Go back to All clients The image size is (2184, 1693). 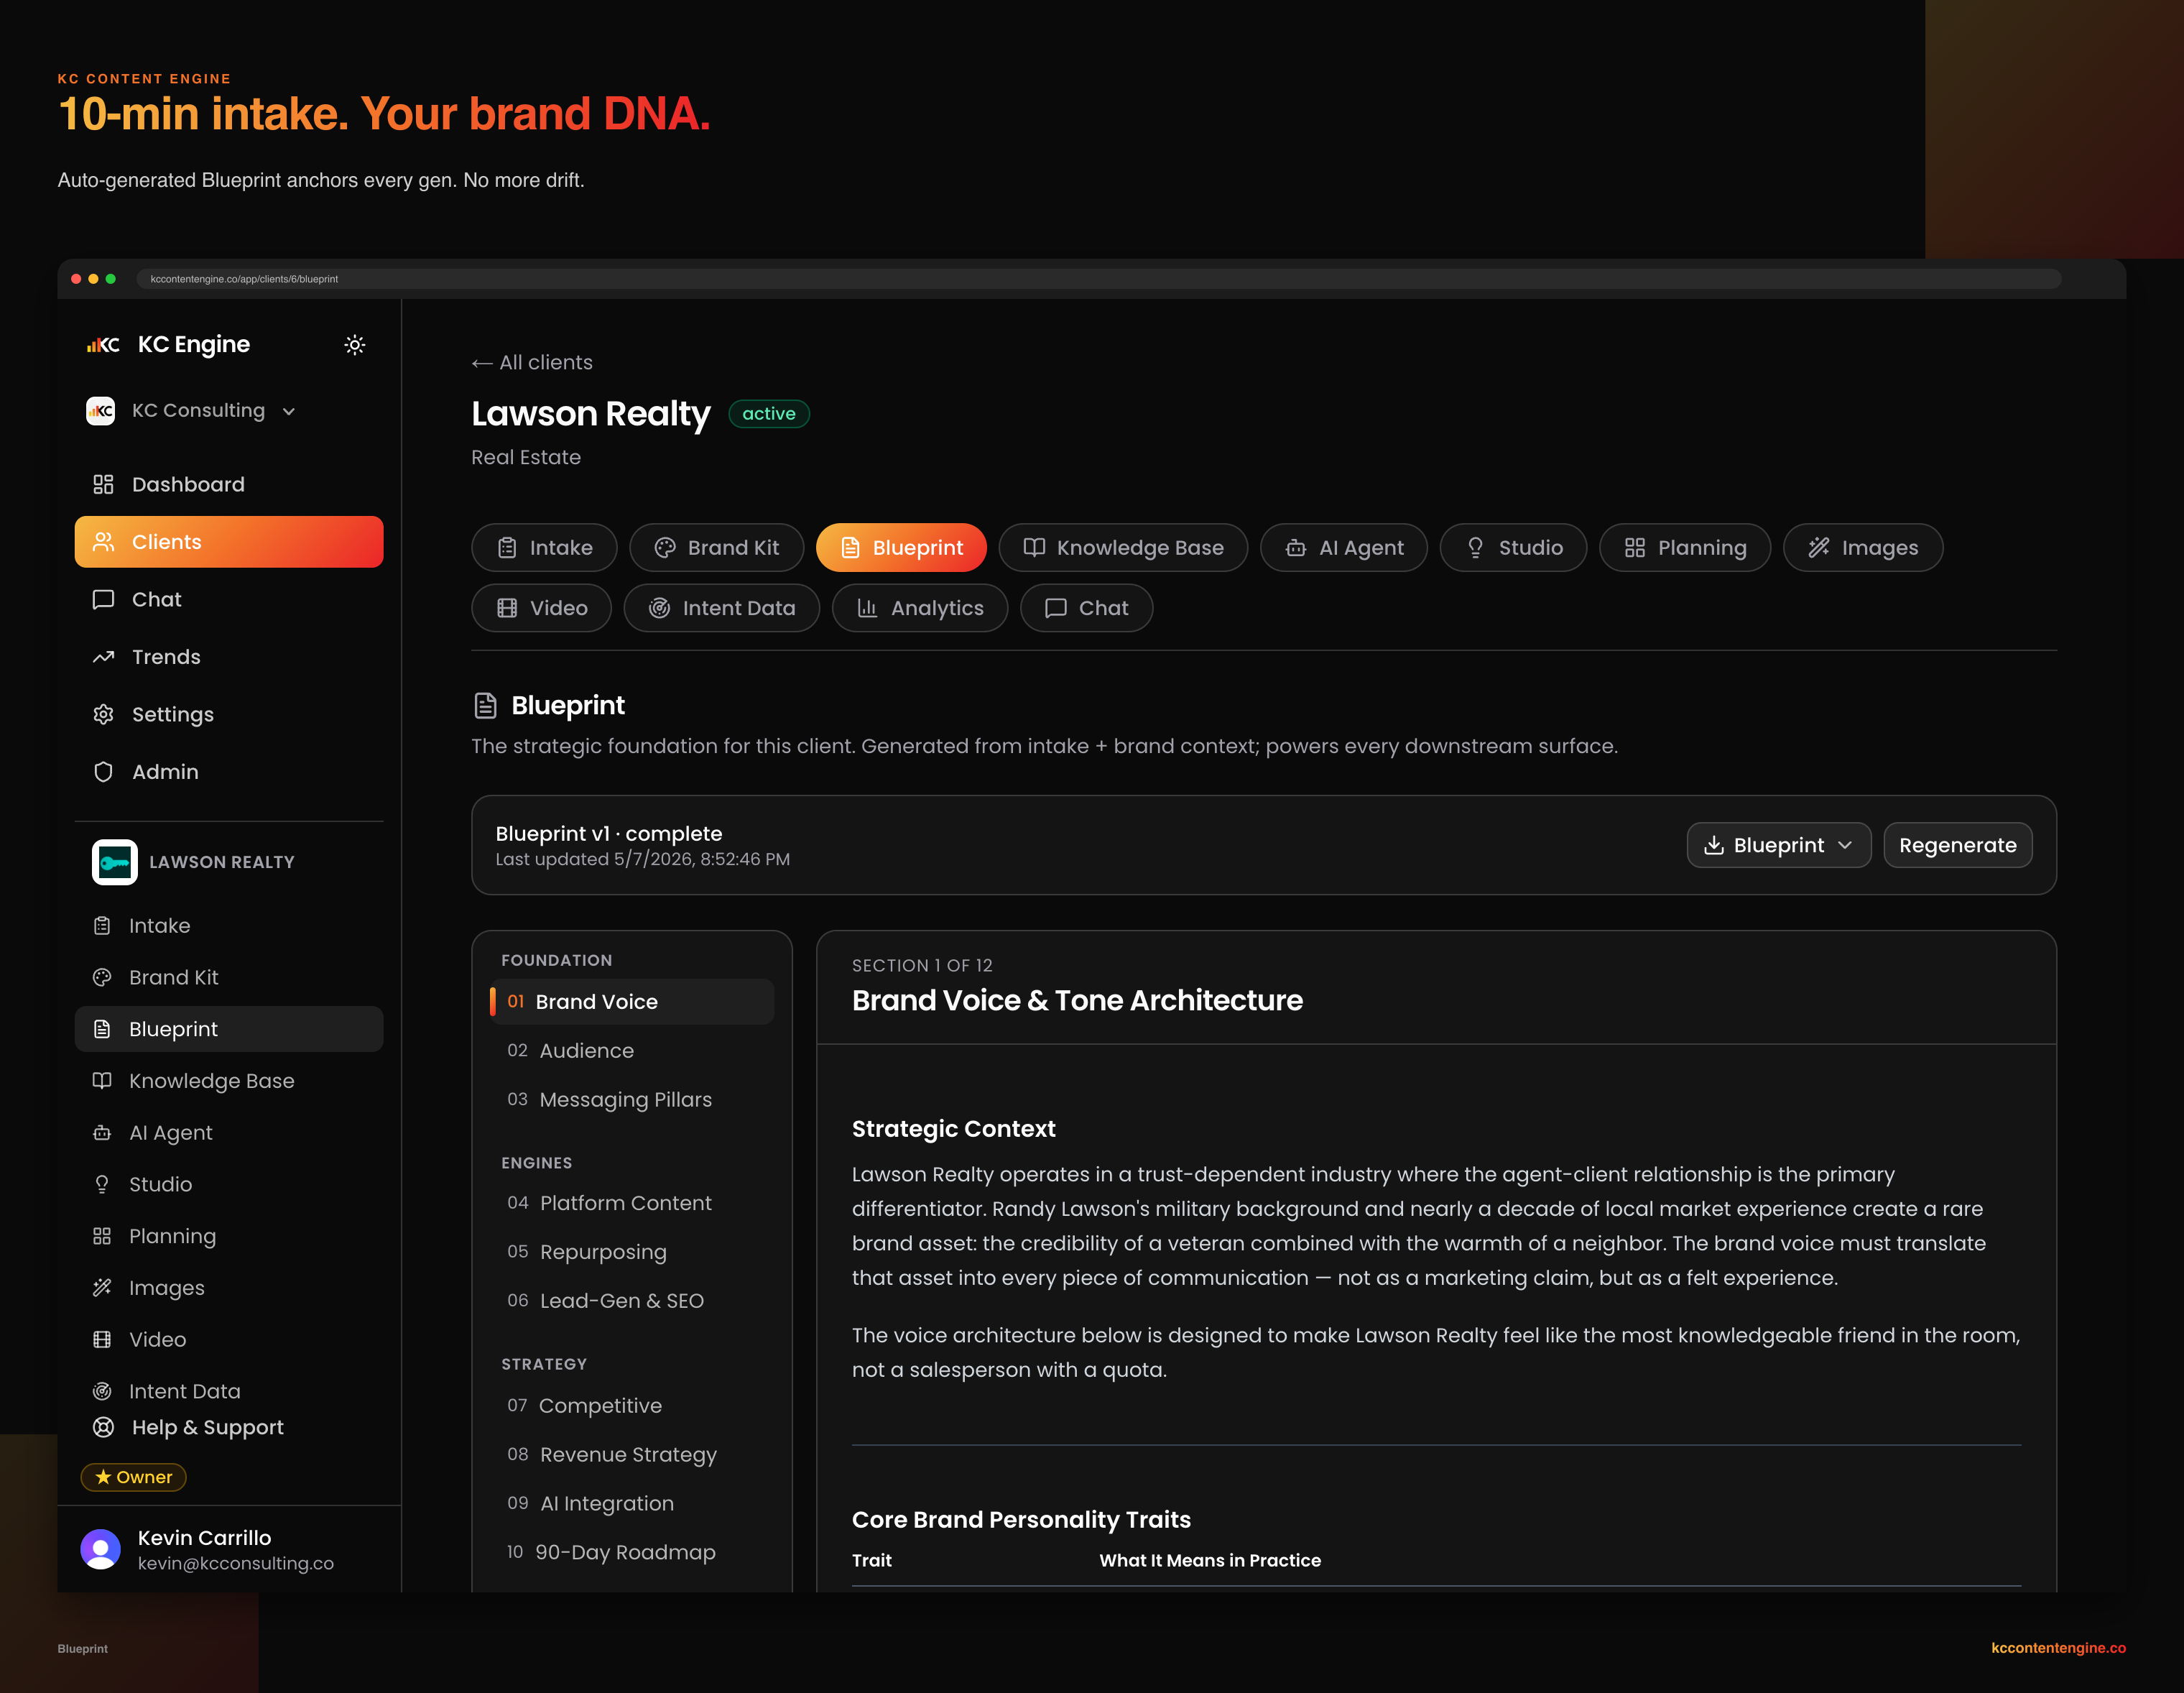[532, 363]
